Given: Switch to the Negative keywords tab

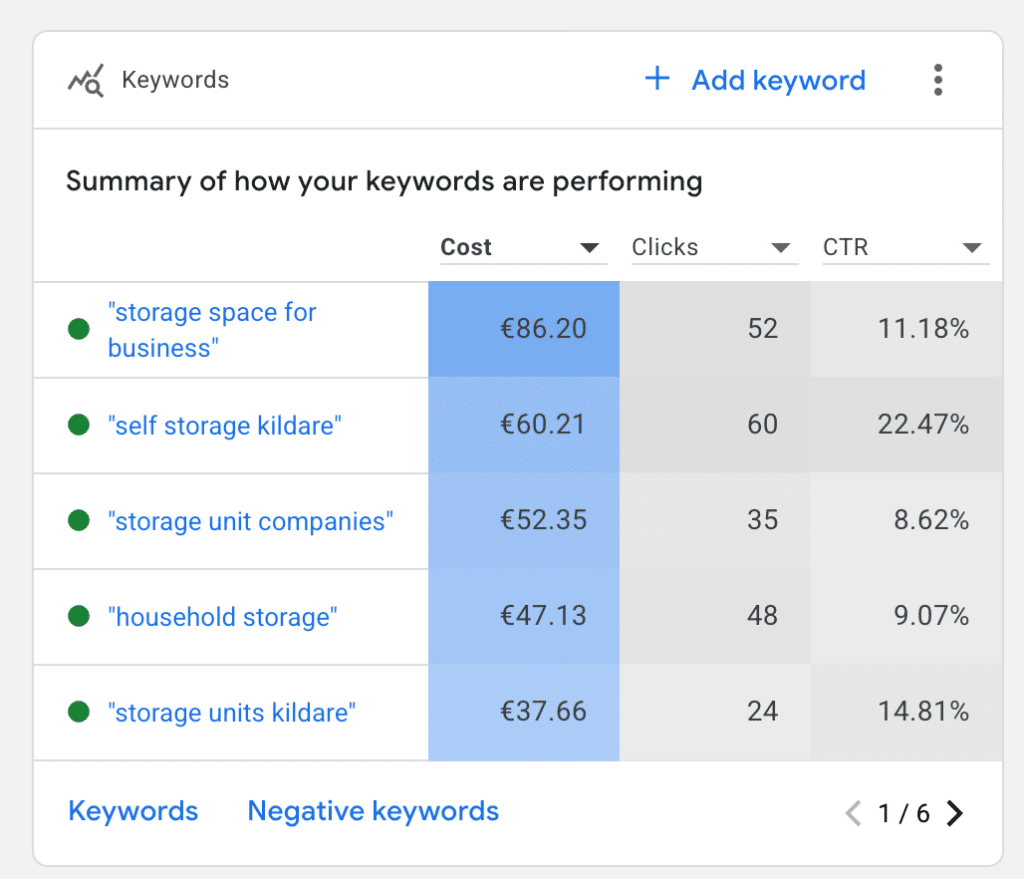Looking at the screenshot, I should 373,811.
